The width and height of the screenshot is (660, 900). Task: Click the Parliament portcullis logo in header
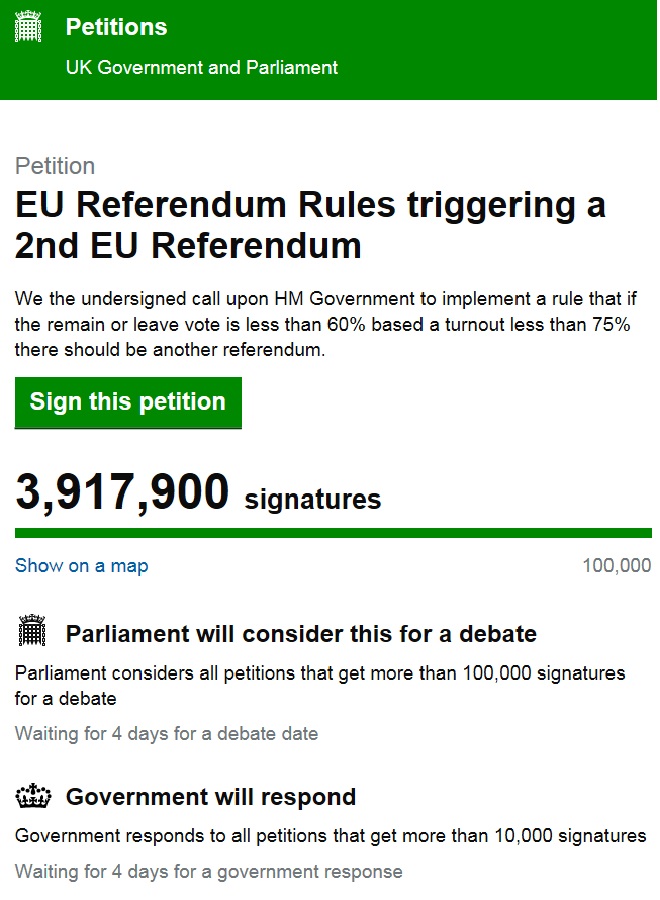(x=29, y=27)
